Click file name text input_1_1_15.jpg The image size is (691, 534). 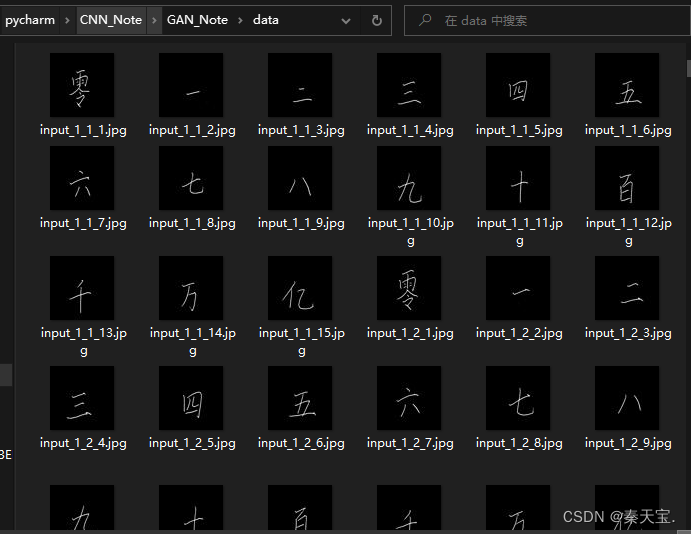point(302,342)
